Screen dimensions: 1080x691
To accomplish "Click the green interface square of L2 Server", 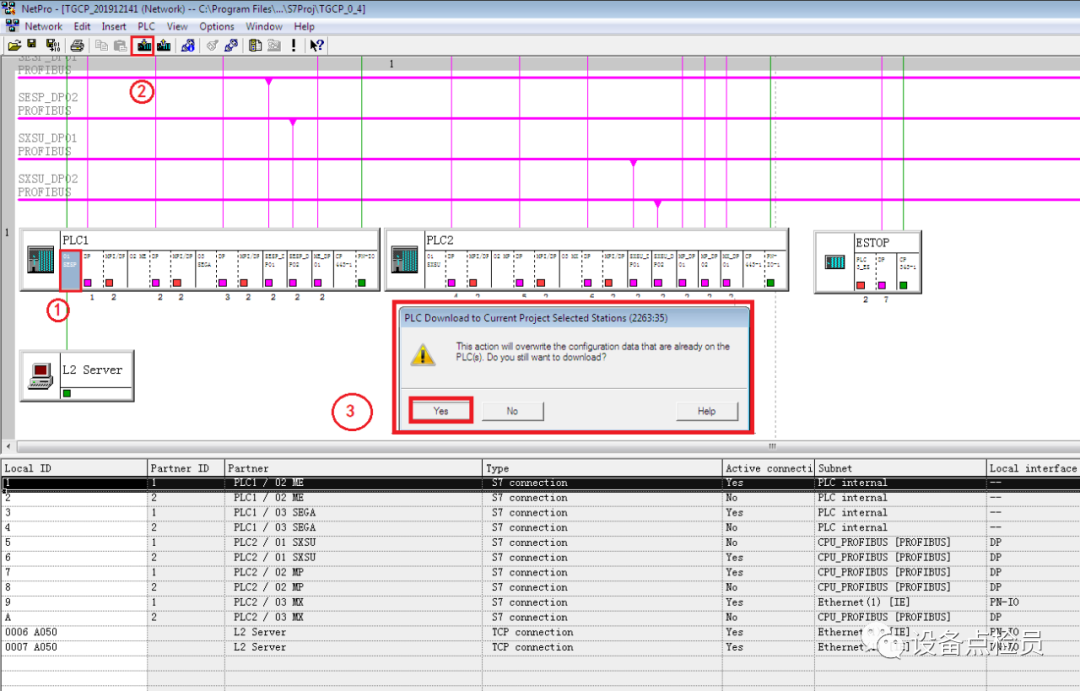I will [x=67, y=393].
